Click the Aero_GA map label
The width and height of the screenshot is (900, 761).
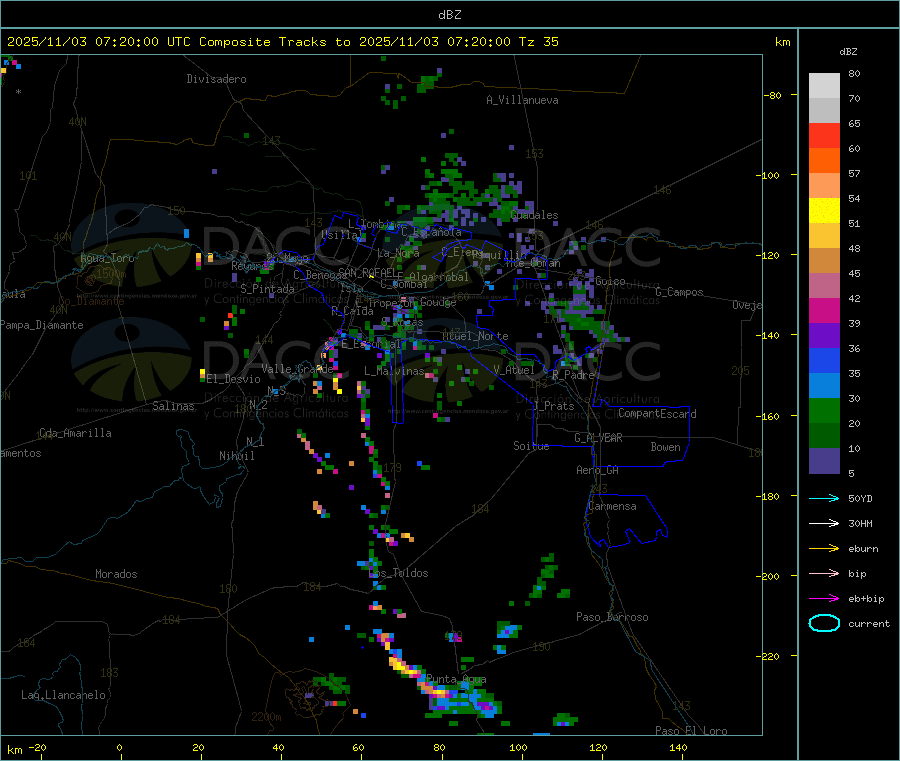[598, 470]
